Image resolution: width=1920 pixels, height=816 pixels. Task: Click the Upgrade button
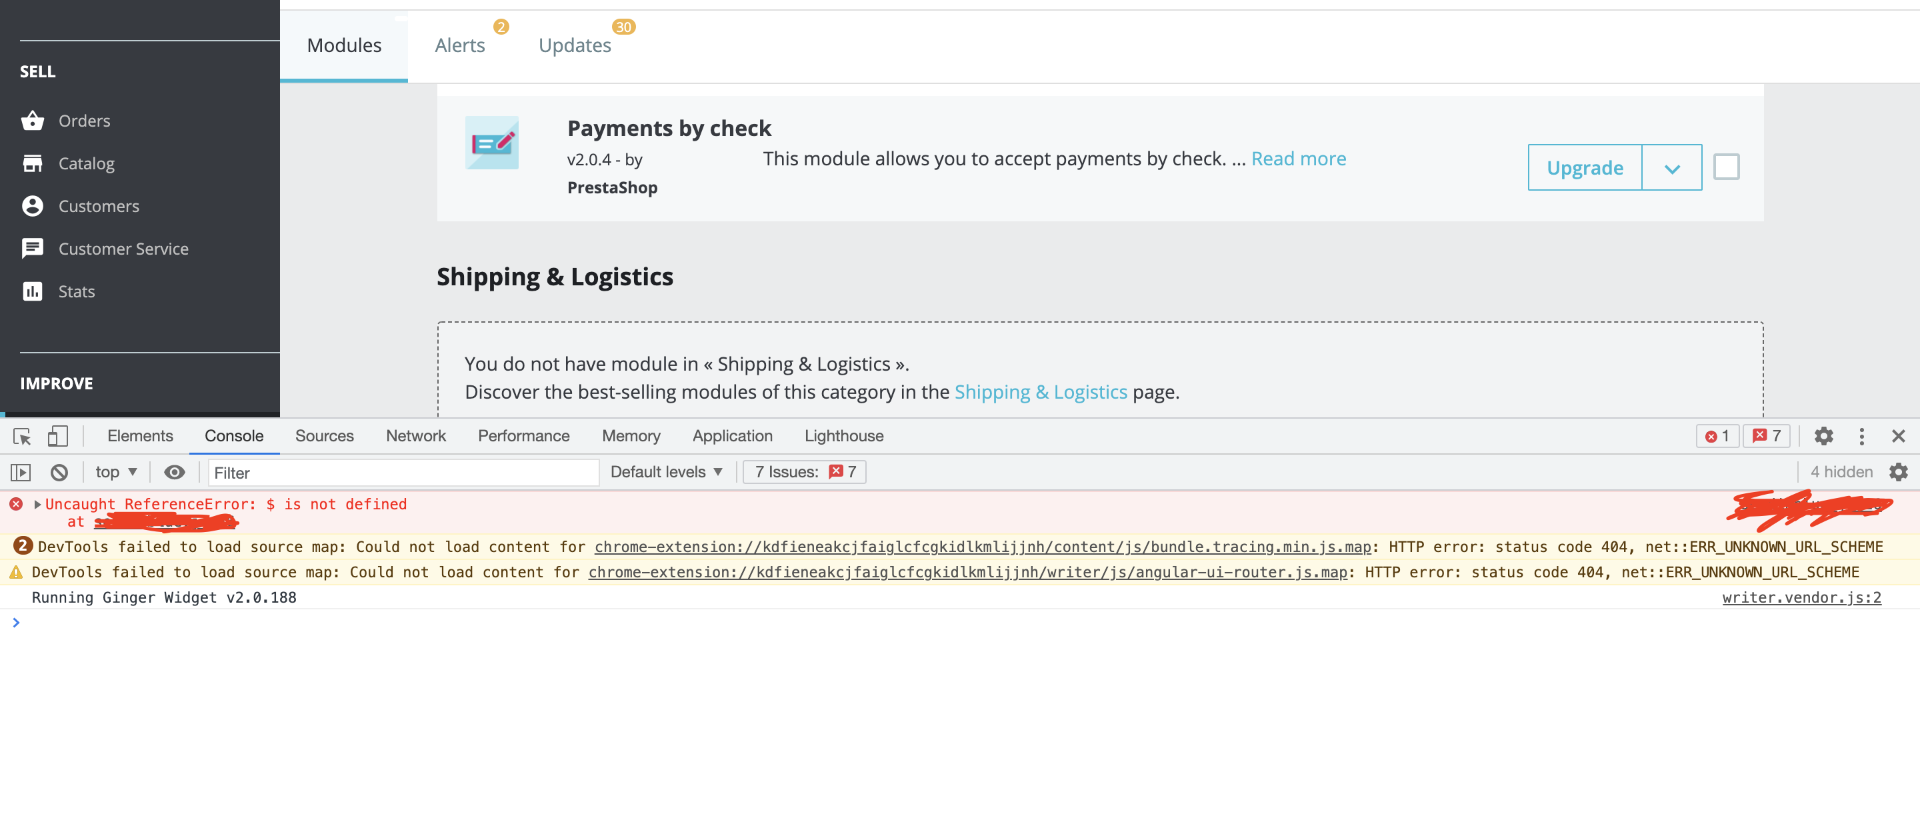(x=1585, y=168)
